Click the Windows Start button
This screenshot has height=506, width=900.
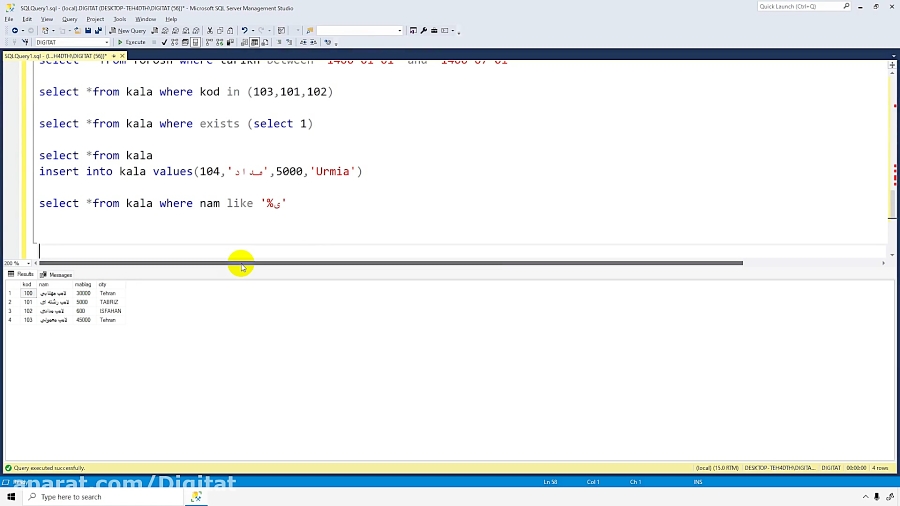pyautogui.click(x=11, y=497)
